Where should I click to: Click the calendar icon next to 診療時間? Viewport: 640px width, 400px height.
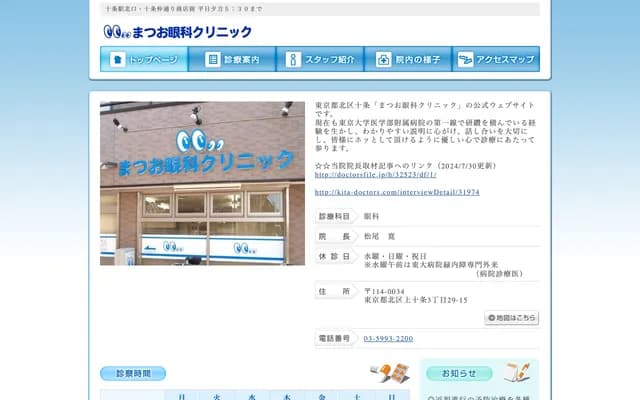click(x=390, y=373)
